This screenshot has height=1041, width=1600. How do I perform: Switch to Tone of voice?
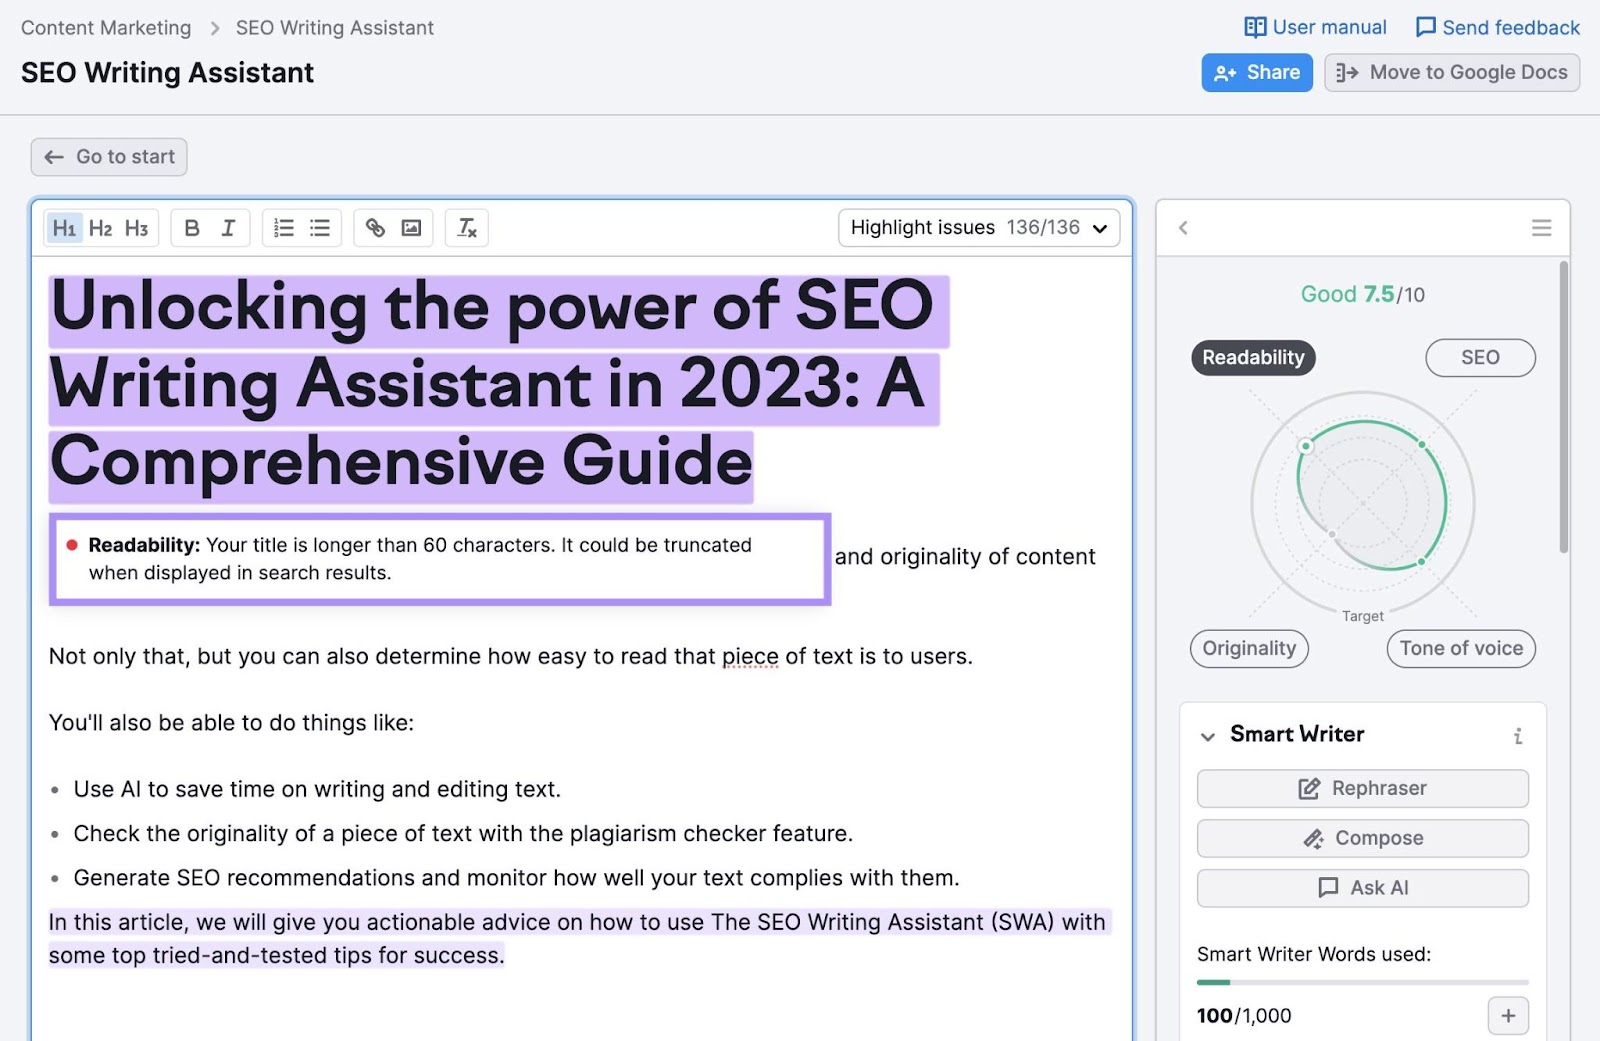coord(1460,648)
